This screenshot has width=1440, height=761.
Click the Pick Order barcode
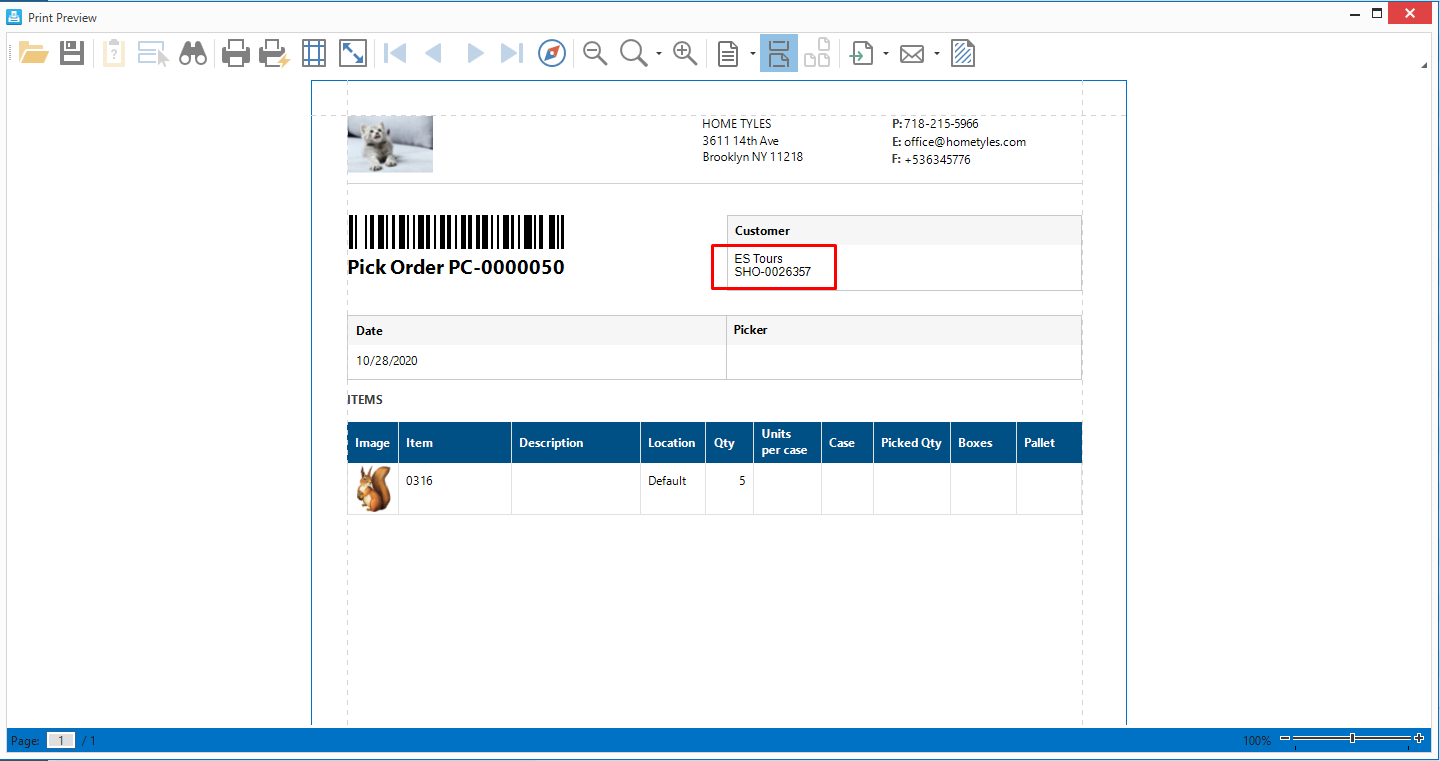tap(456, 232)
